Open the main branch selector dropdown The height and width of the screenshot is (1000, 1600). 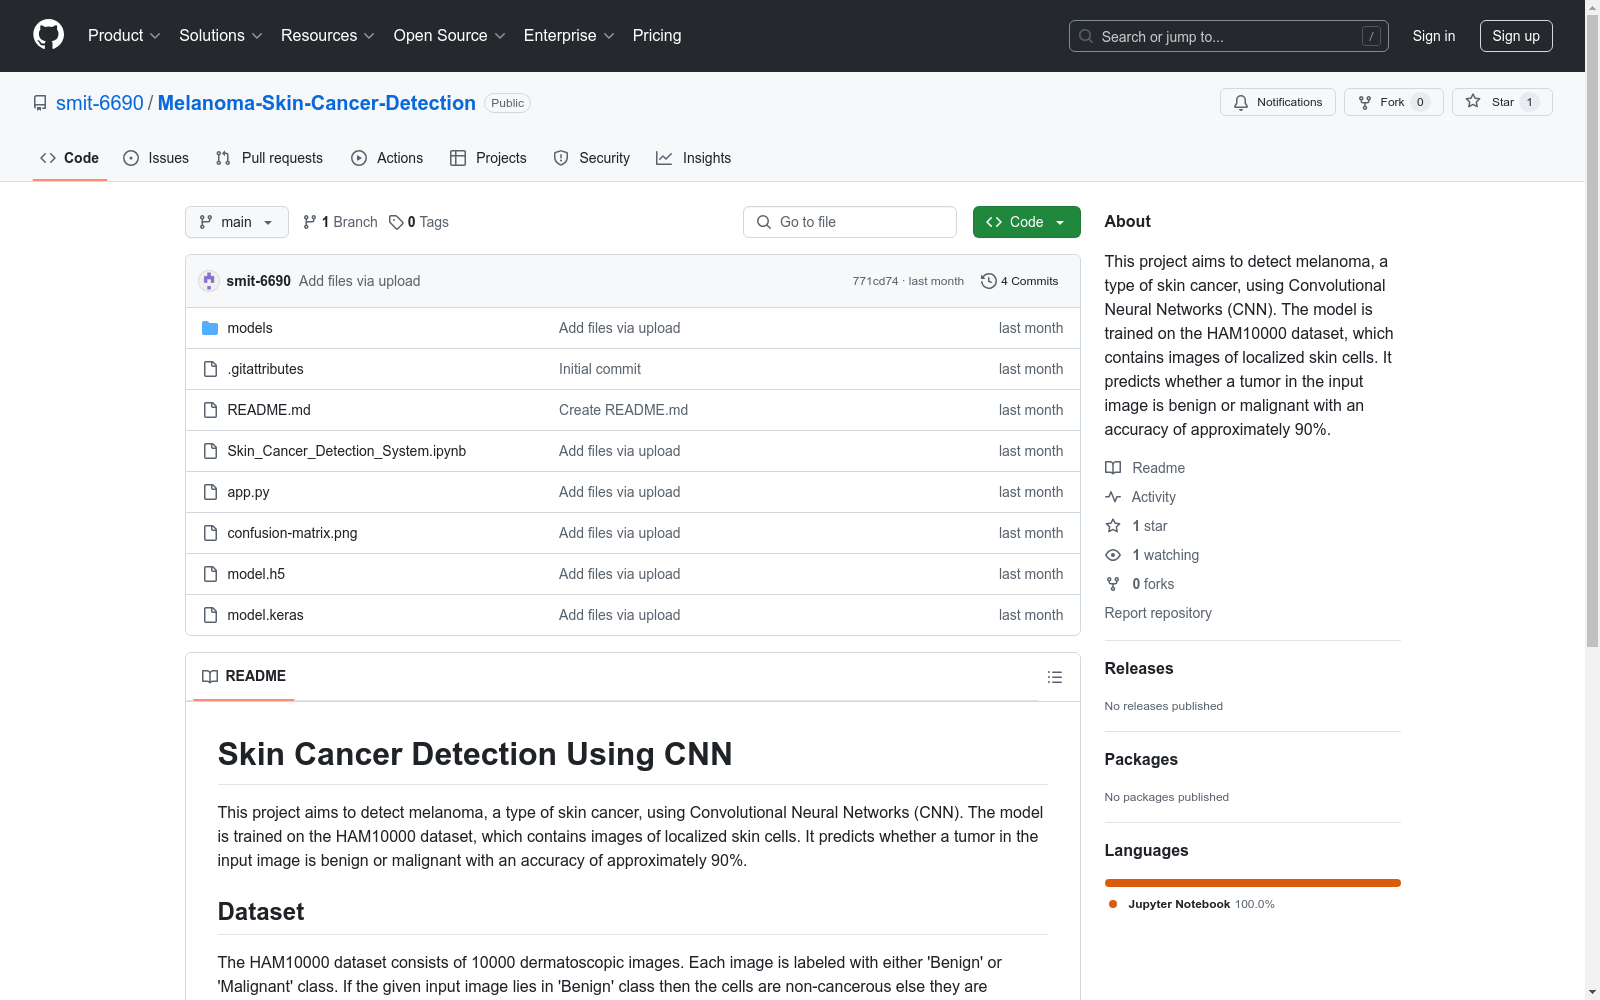pyautogui.click(x=237, y=222)
